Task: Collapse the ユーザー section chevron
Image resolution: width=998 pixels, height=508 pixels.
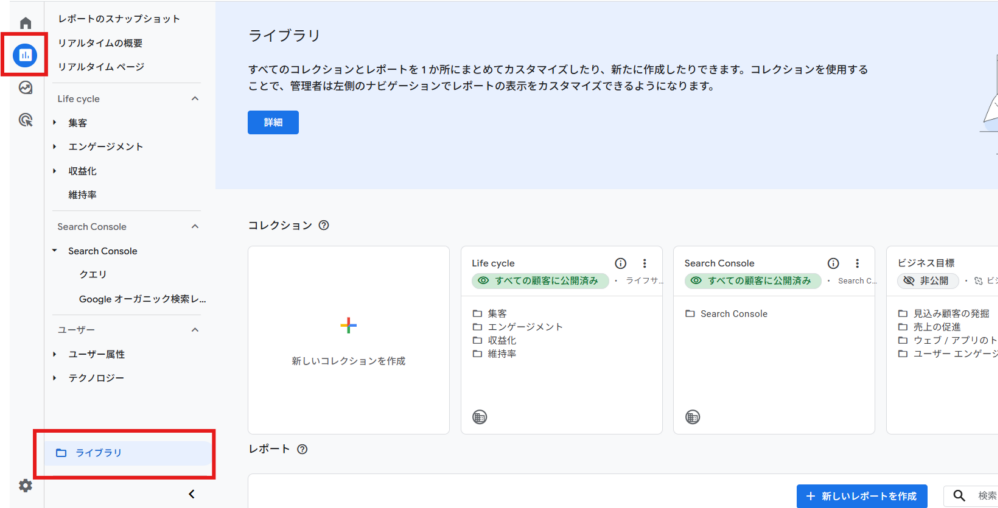Action: (x=195, y=330)
